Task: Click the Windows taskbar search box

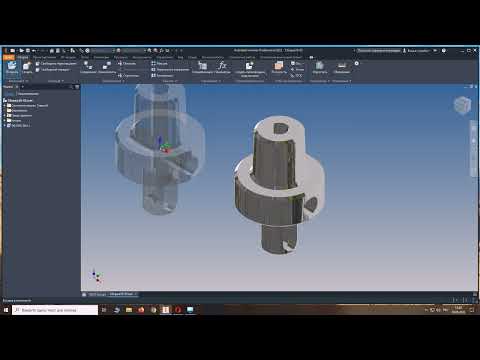Action: 55,310
